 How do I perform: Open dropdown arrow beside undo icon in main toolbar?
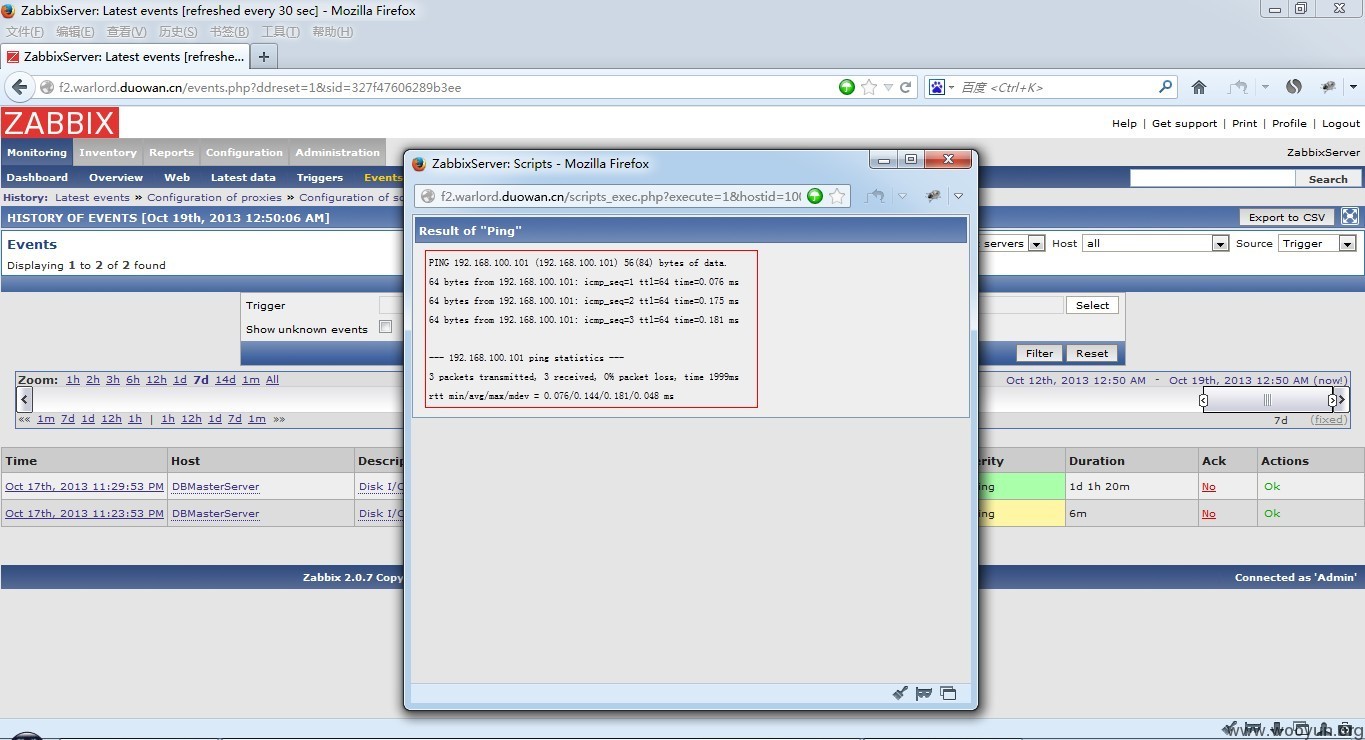click(1265, 87)
